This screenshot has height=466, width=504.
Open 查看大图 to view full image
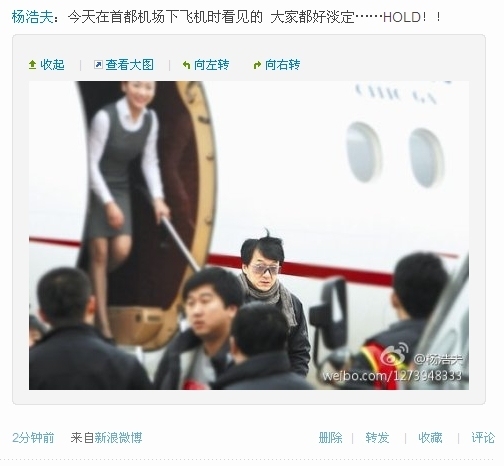tap(130, 65)
